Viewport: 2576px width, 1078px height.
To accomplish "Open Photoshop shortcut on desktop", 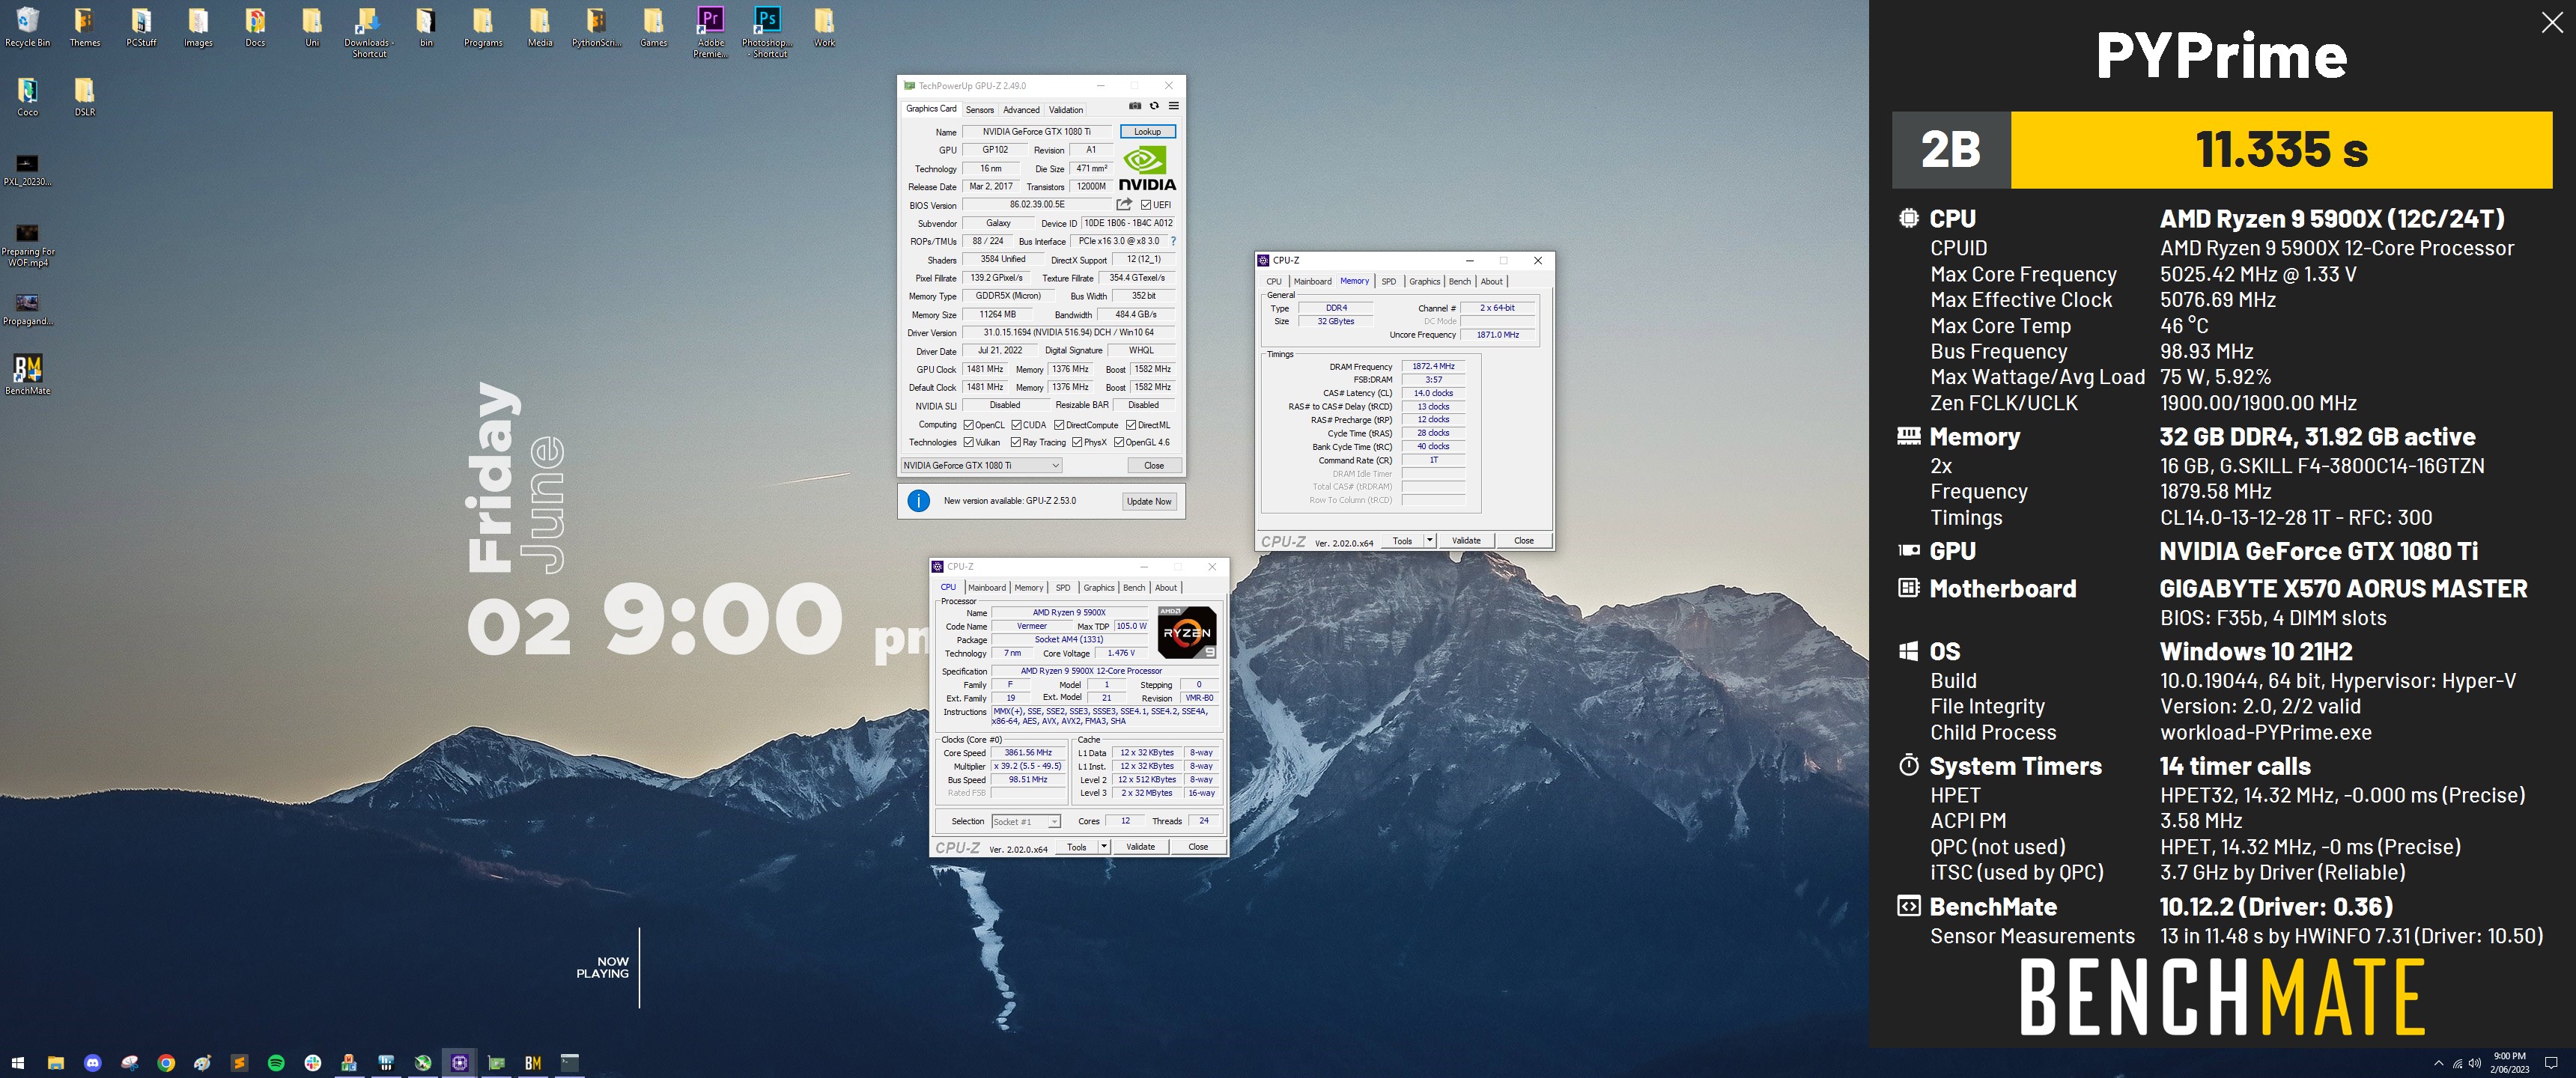I will point(767,32).
